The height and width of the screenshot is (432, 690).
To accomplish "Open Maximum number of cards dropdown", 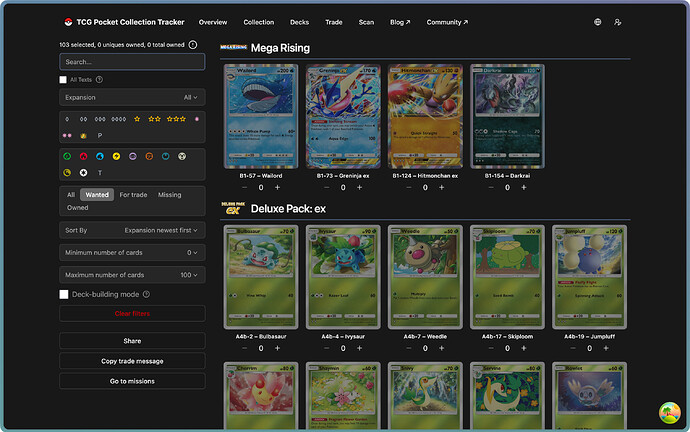I will pos(132,275).
